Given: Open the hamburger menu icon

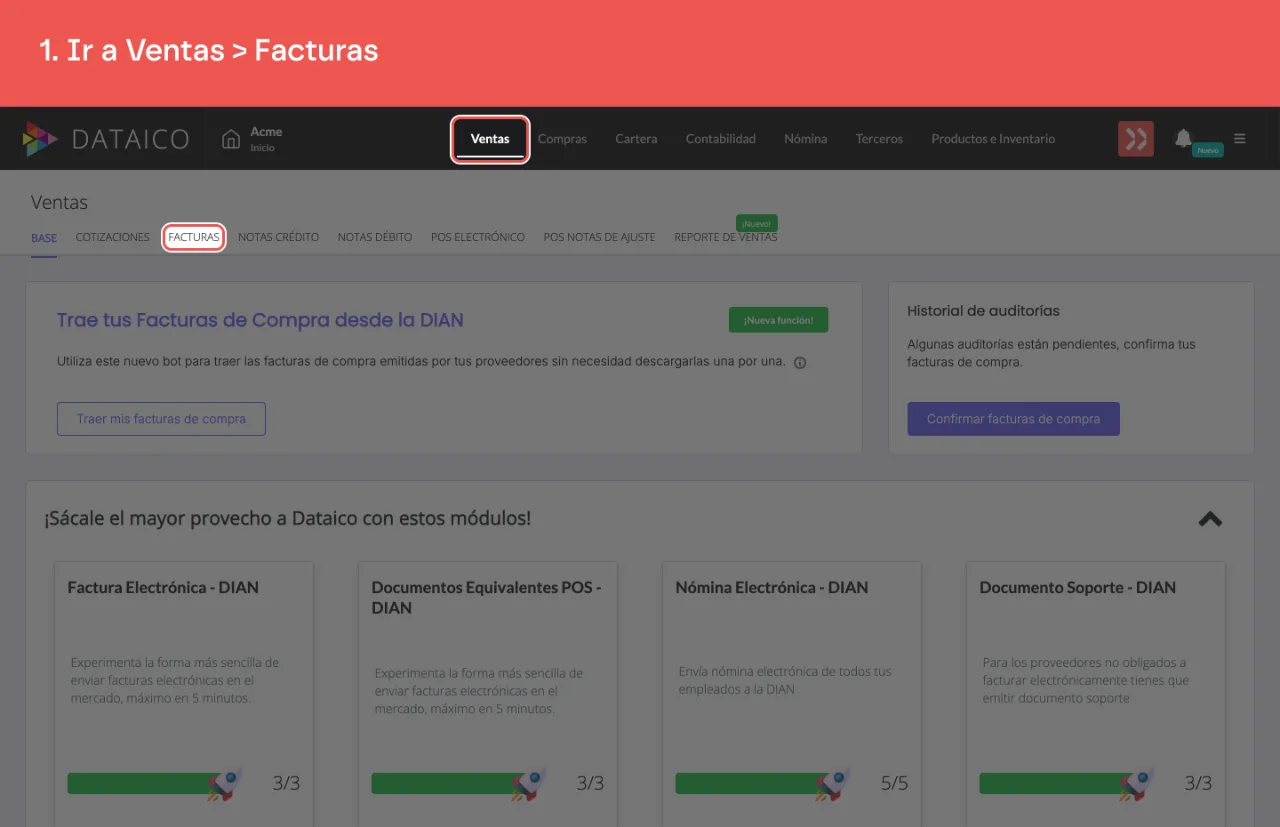Looking at the screenshot, I should click(x=1240, y=139).
